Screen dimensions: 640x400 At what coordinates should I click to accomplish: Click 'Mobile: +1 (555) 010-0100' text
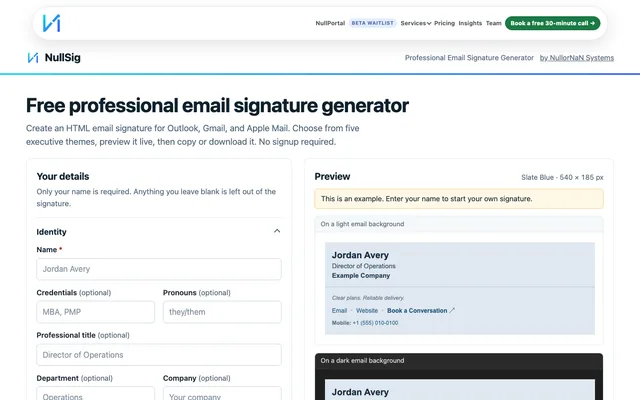point(365,323)
